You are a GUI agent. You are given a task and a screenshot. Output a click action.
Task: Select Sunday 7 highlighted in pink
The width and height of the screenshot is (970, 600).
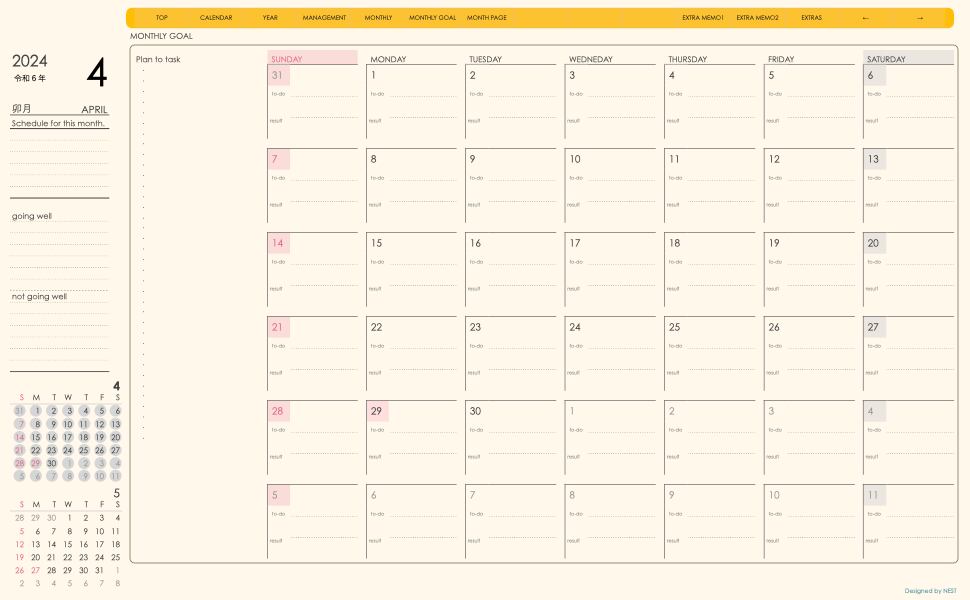(x=275, y=159)
